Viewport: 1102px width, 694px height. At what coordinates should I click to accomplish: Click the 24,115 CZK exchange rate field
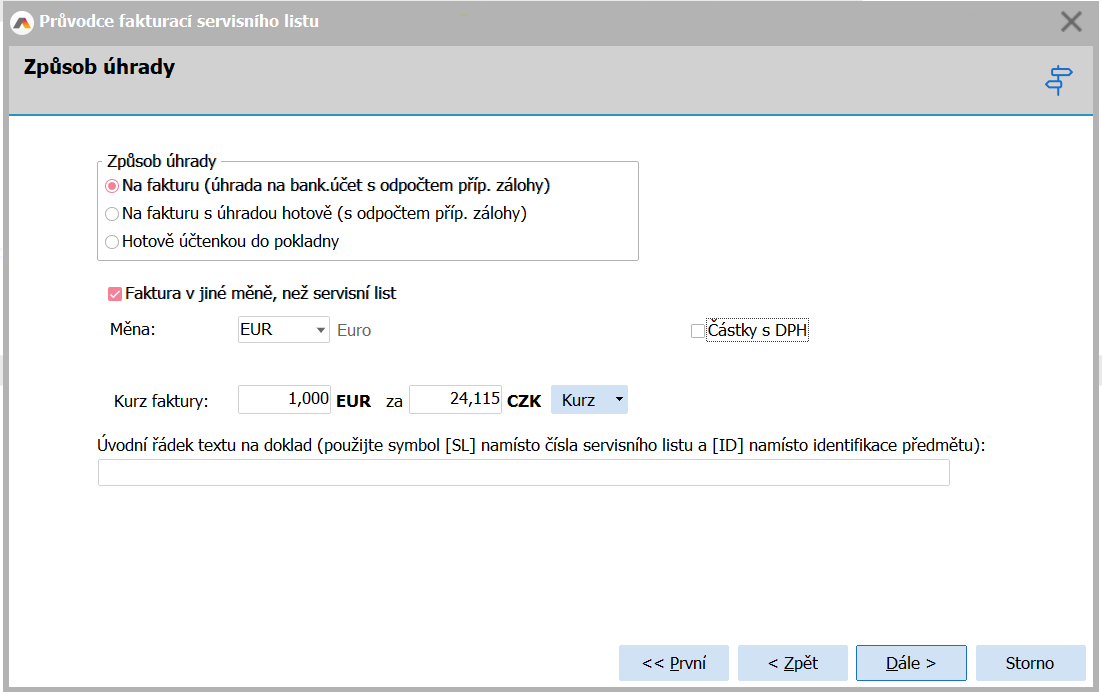455,400
